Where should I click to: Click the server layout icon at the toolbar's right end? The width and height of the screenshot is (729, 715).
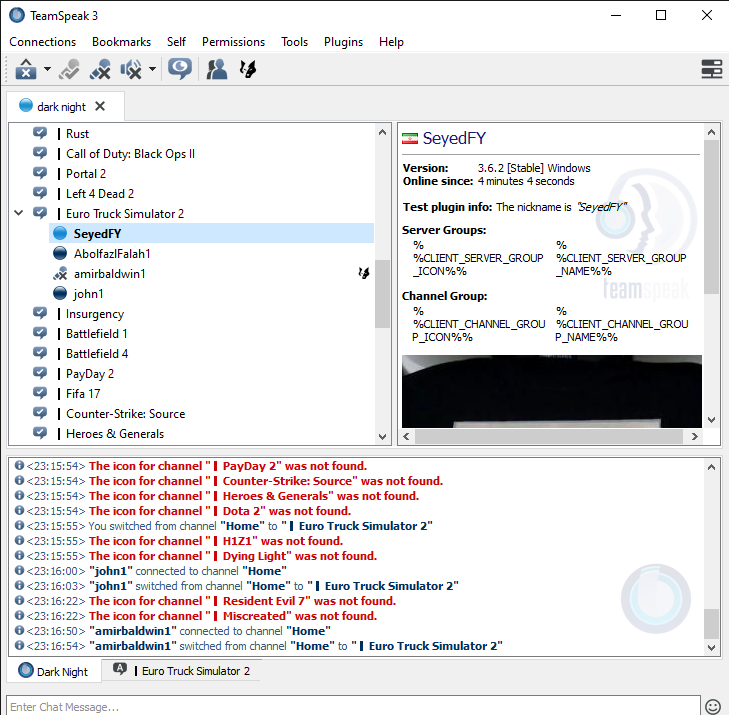(711, 69)
